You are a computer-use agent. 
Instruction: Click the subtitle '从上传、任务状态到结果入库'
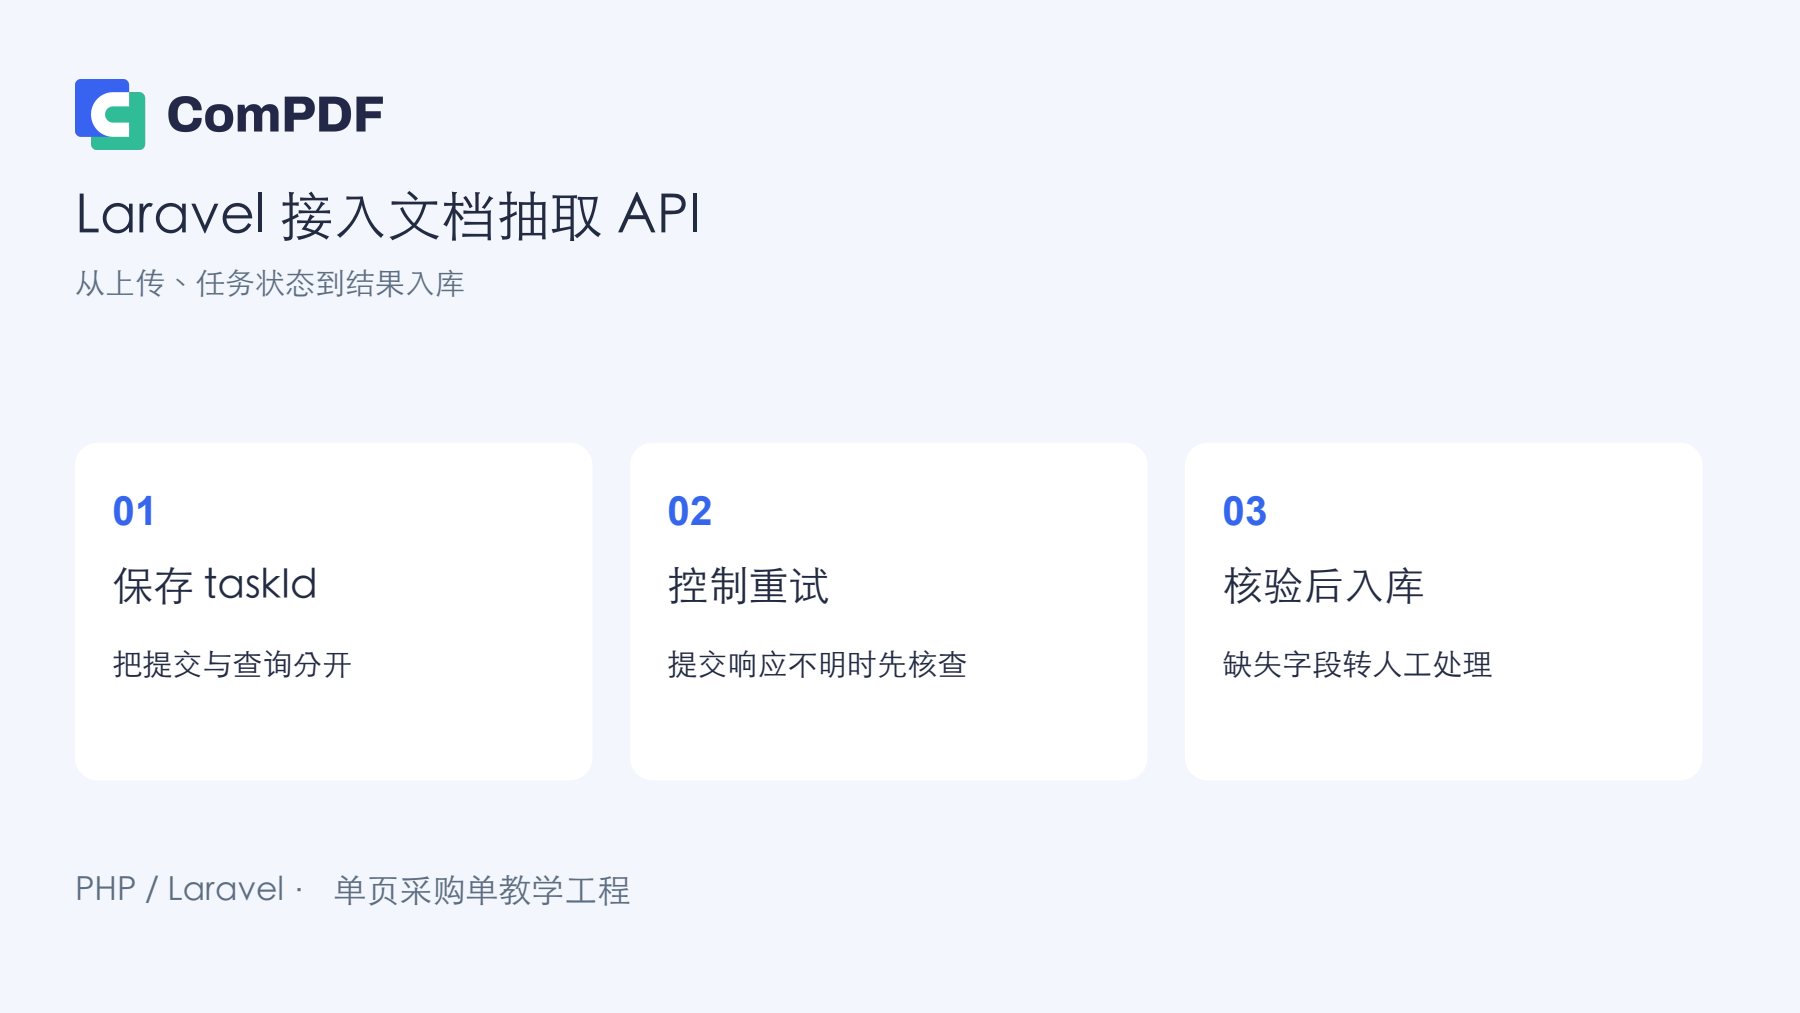[270, 284]
